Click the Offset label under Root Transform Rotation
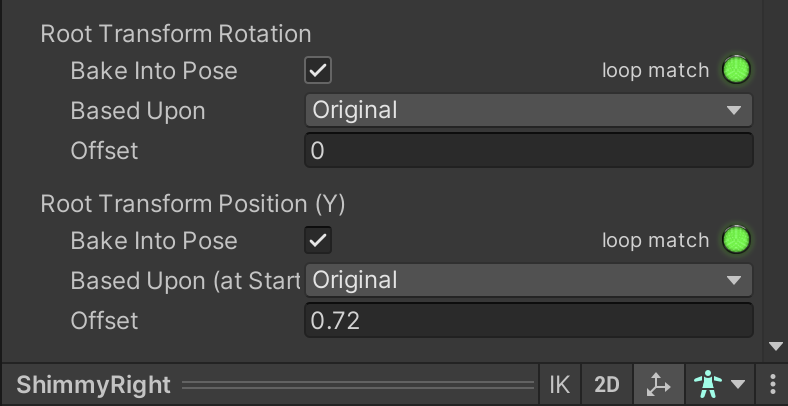This screenshot has width=788, height=406. tap(104, 151)
